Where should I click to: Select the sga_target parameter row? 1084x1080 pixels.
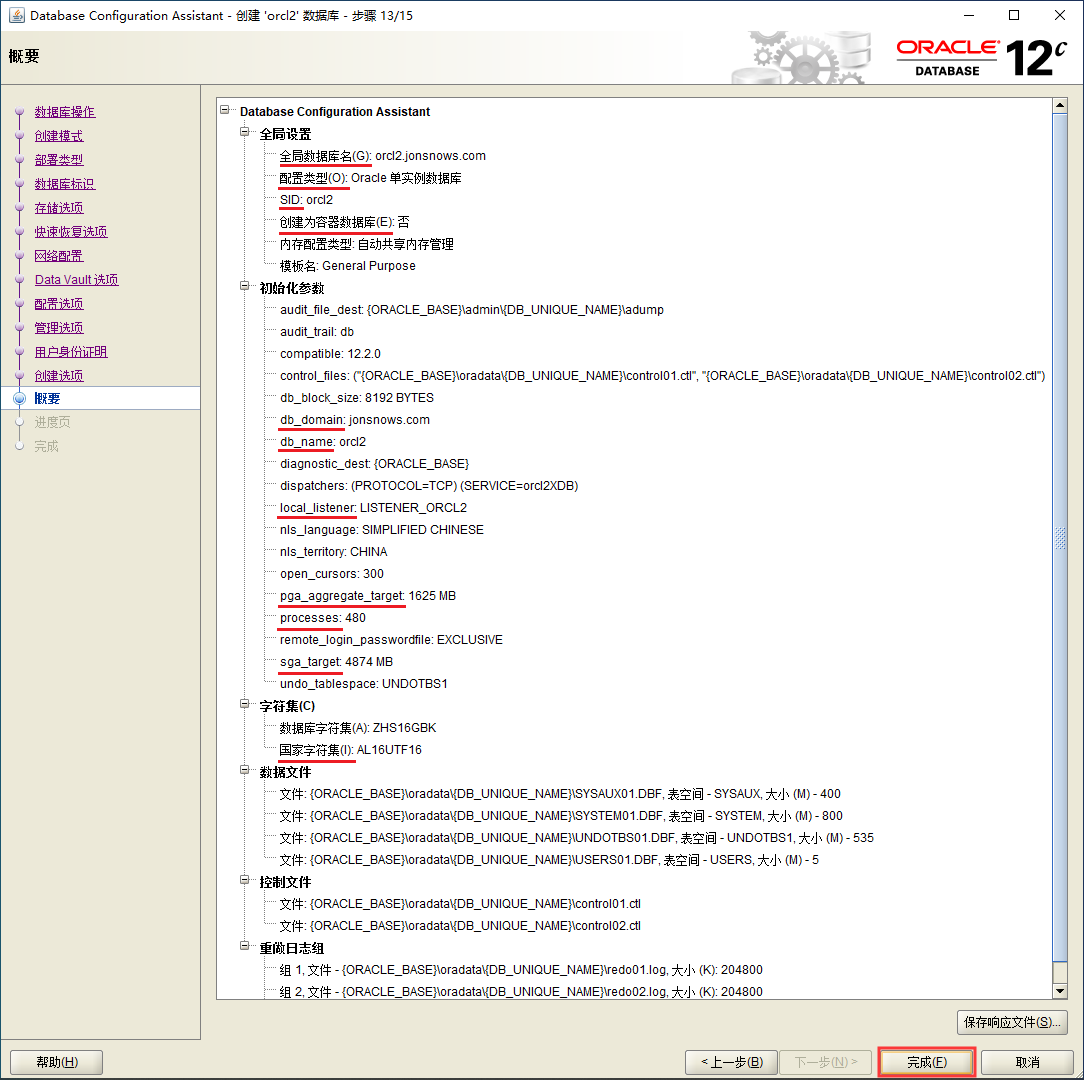[336, 662]
